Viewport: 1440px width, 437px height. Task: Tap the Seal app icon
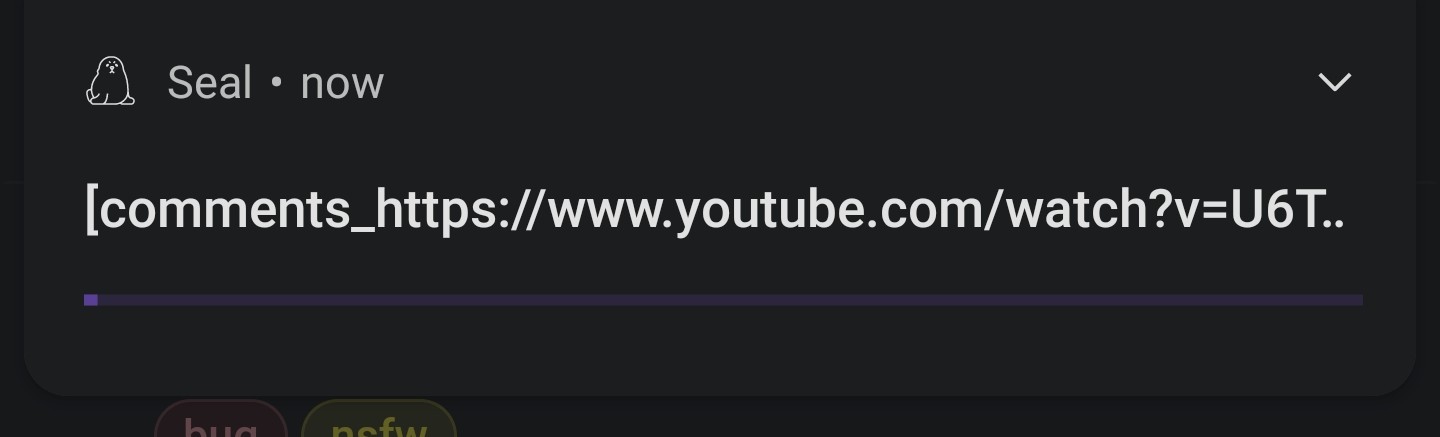[x=110, y=81]
